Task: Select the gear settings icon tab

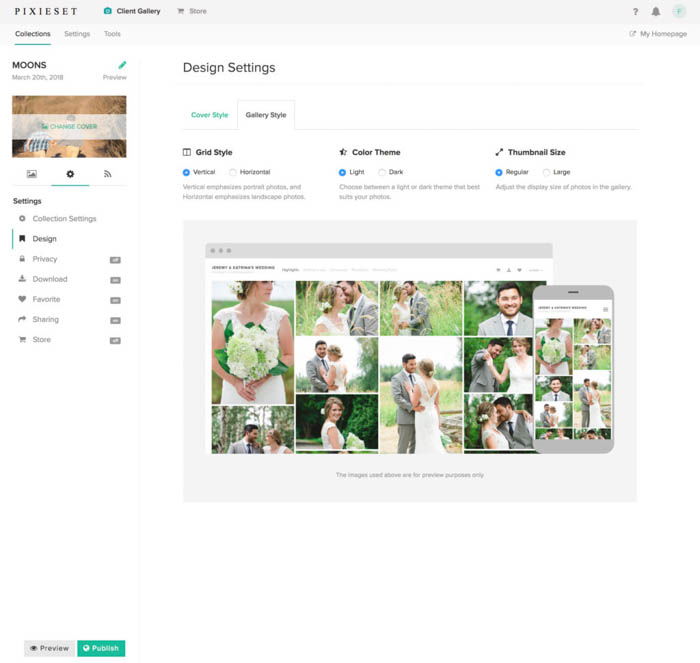Action: 70,174
